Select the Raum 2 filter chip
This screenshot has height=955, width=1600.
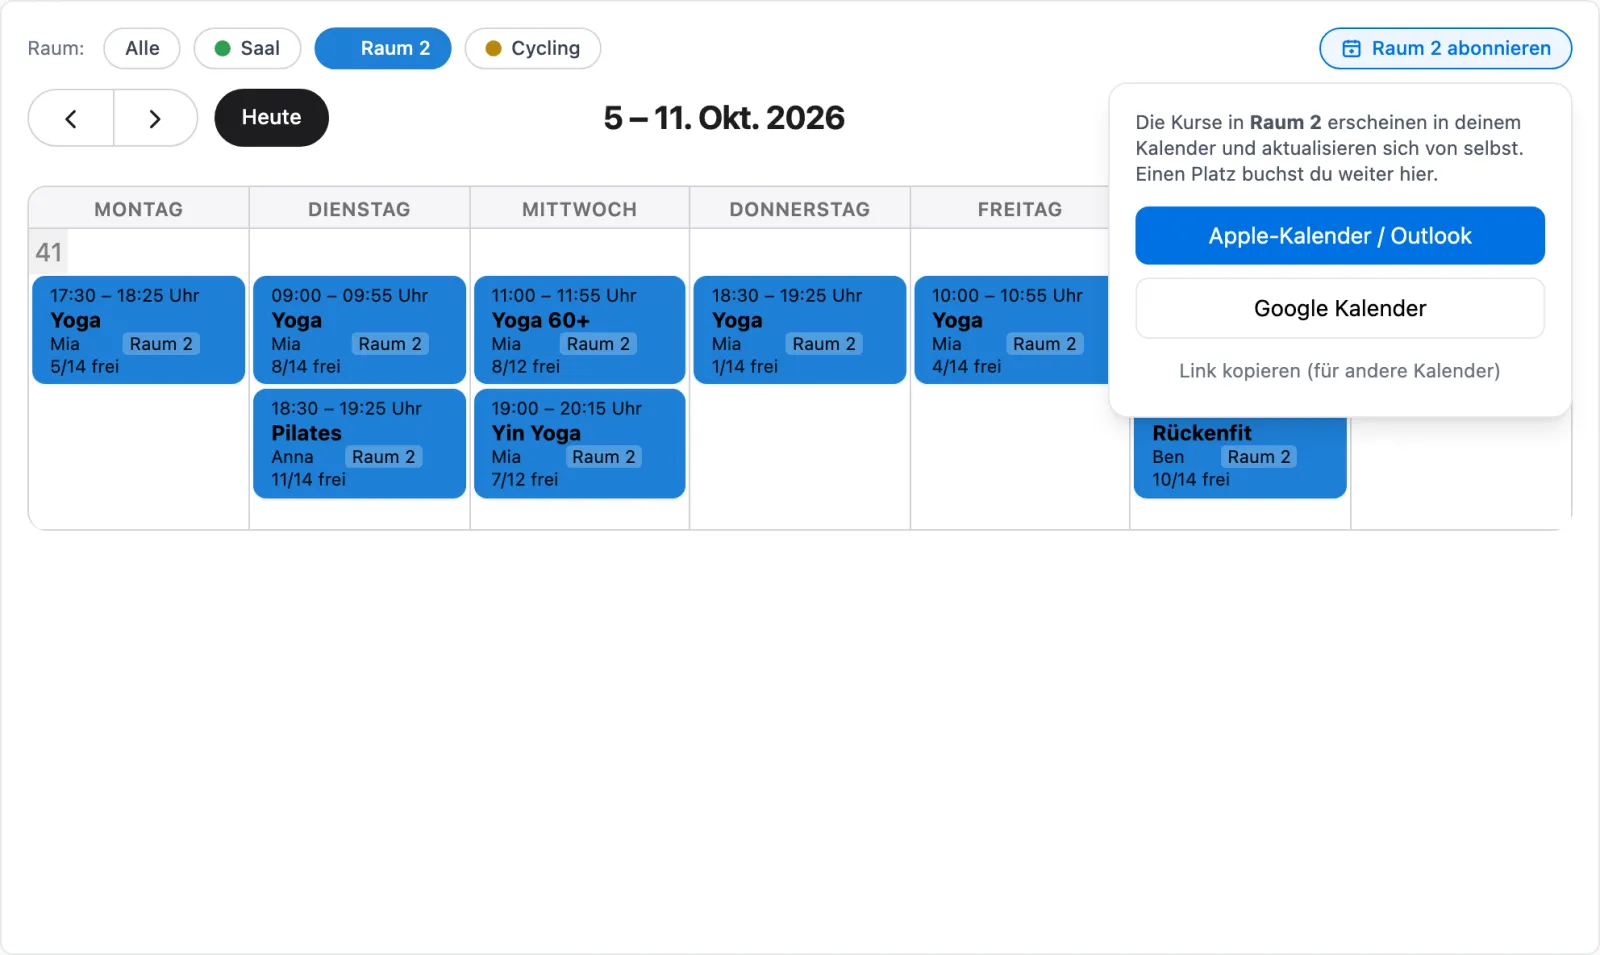pos(383,48)
